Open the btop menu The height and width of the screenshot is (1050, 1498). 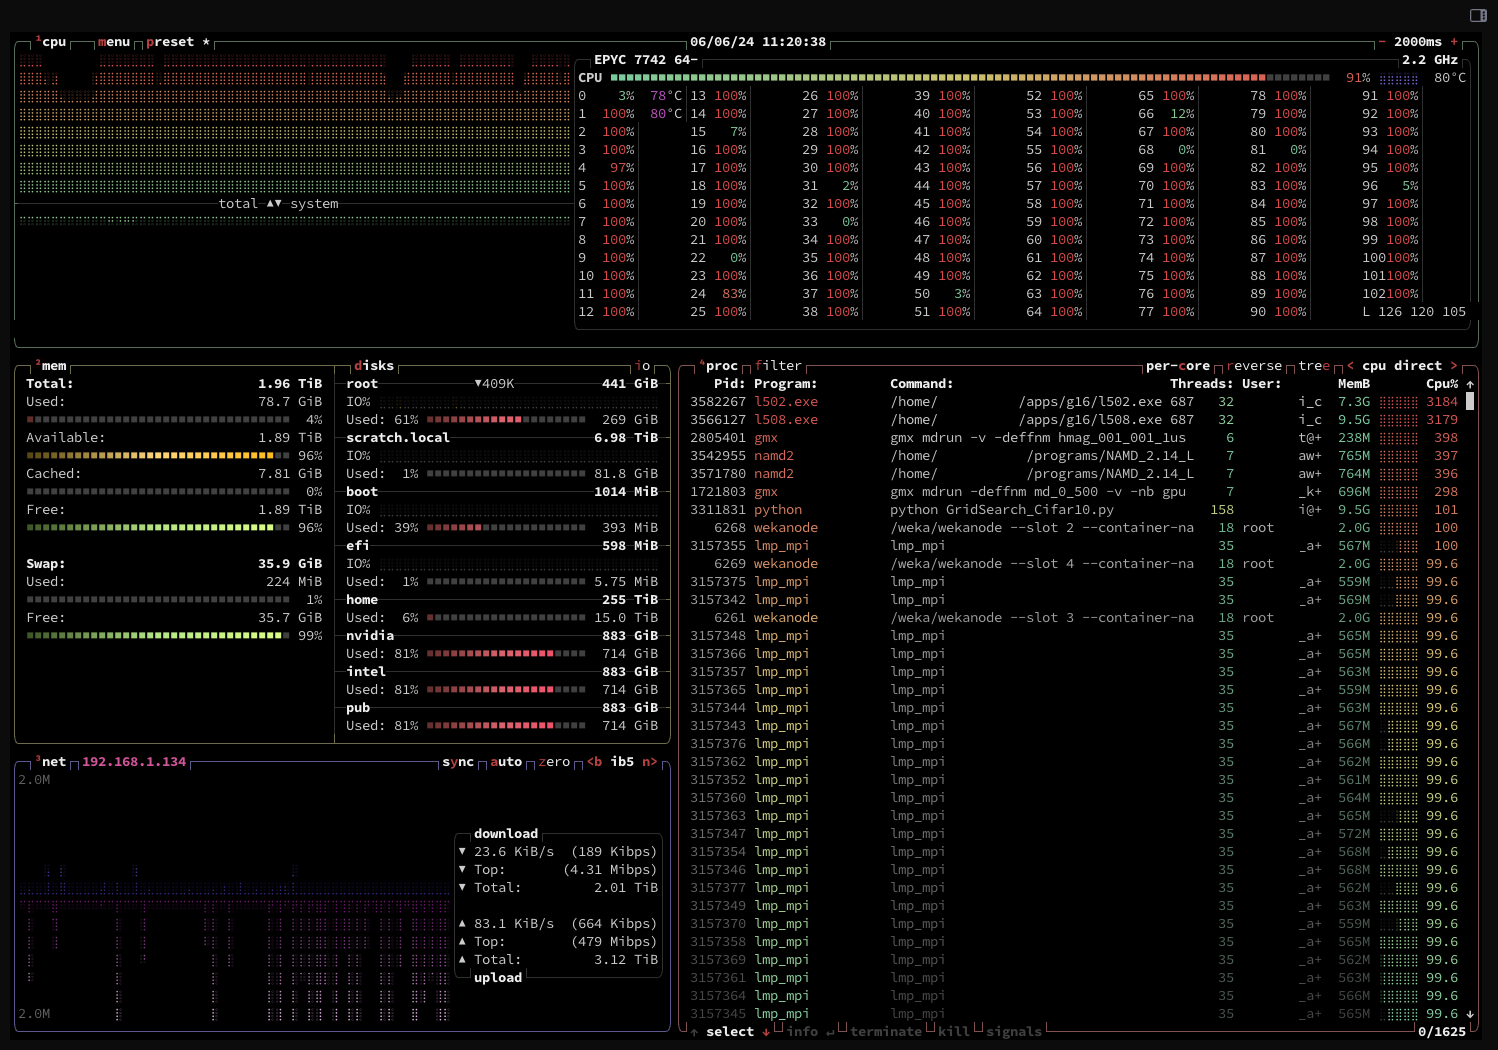click(114, 42)
